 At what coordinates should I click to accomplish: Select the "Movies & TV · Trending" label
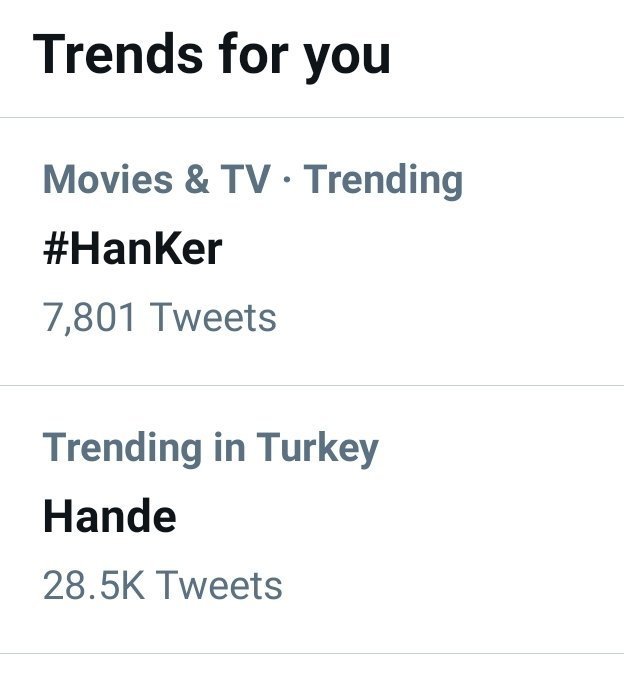pyautogui.click(x=252, y=180)
